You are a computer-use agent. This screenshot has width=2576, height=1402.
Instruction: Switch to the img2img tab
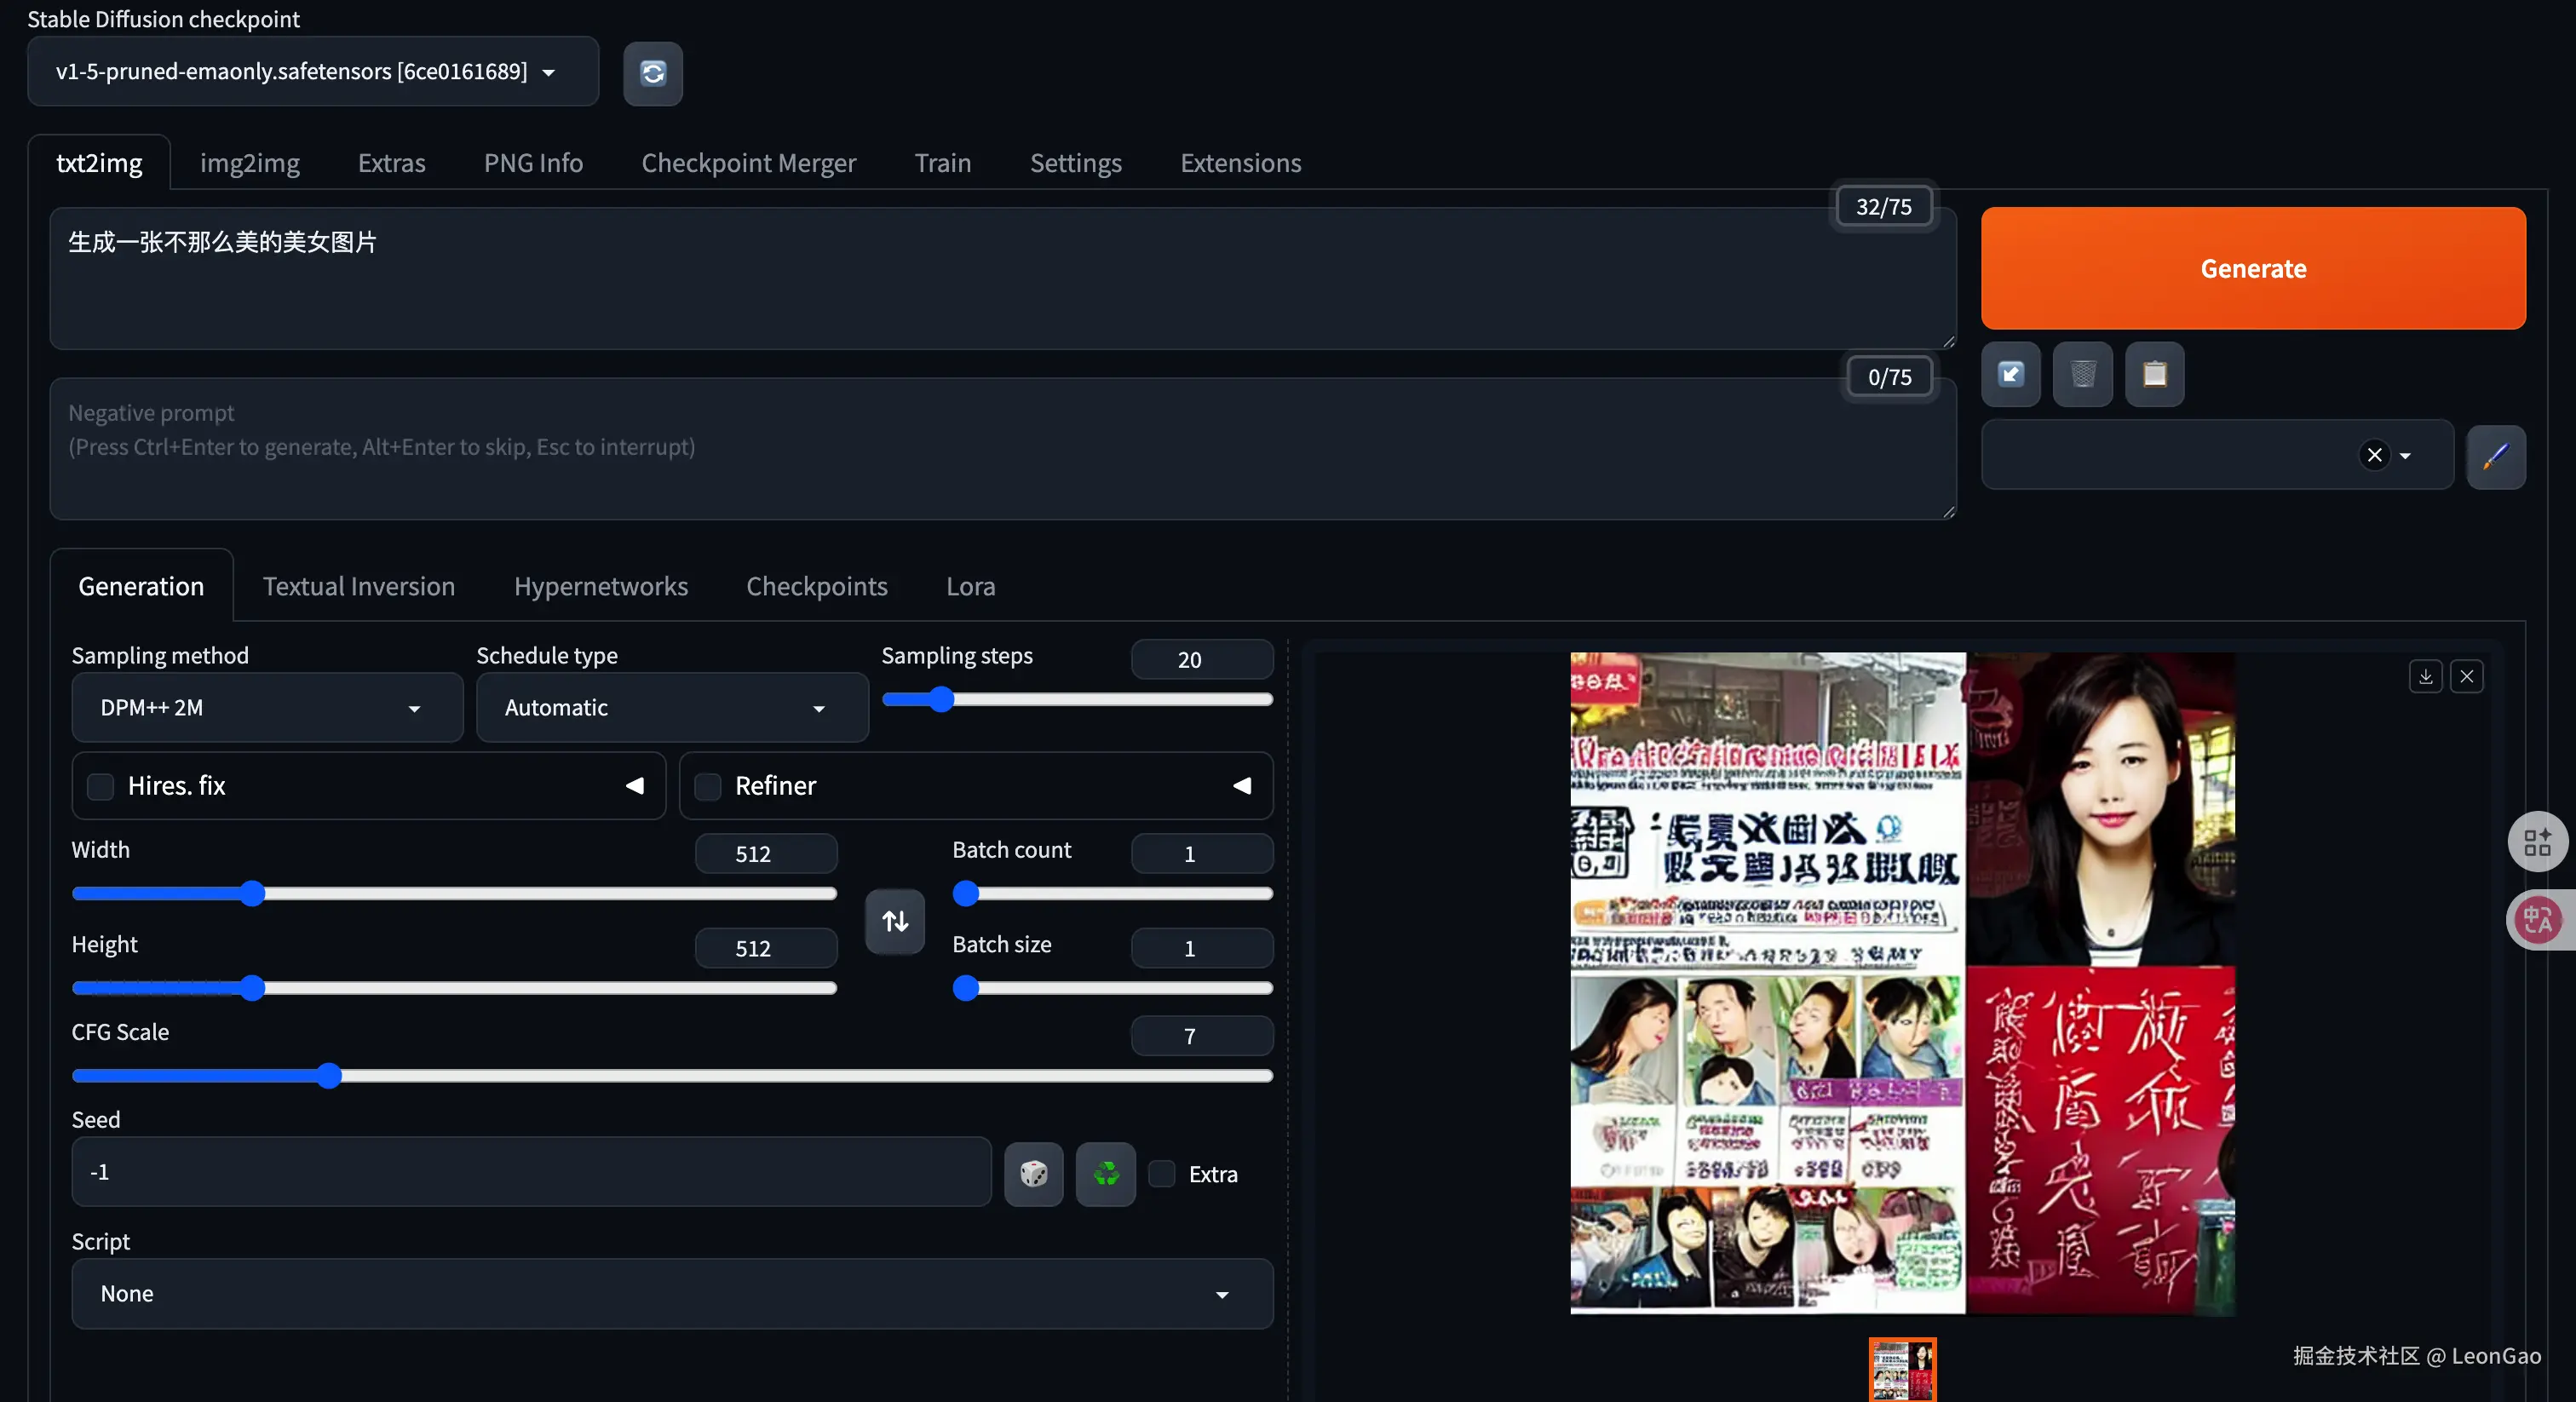tap(249, 163)
